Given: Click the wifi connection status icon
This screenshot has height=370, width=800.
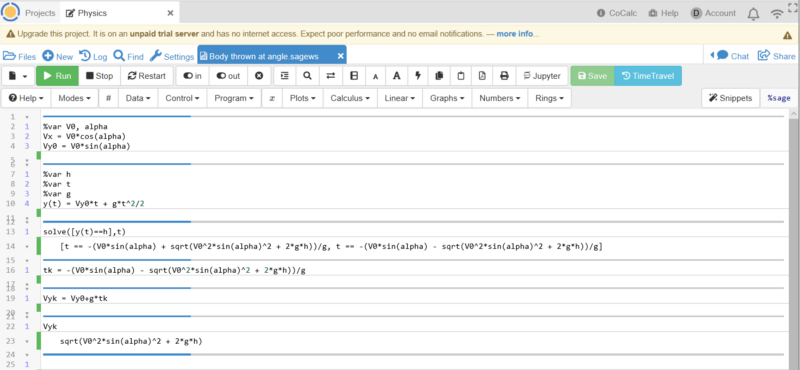Looking at the screenshot, I should [x=777, y=14].
